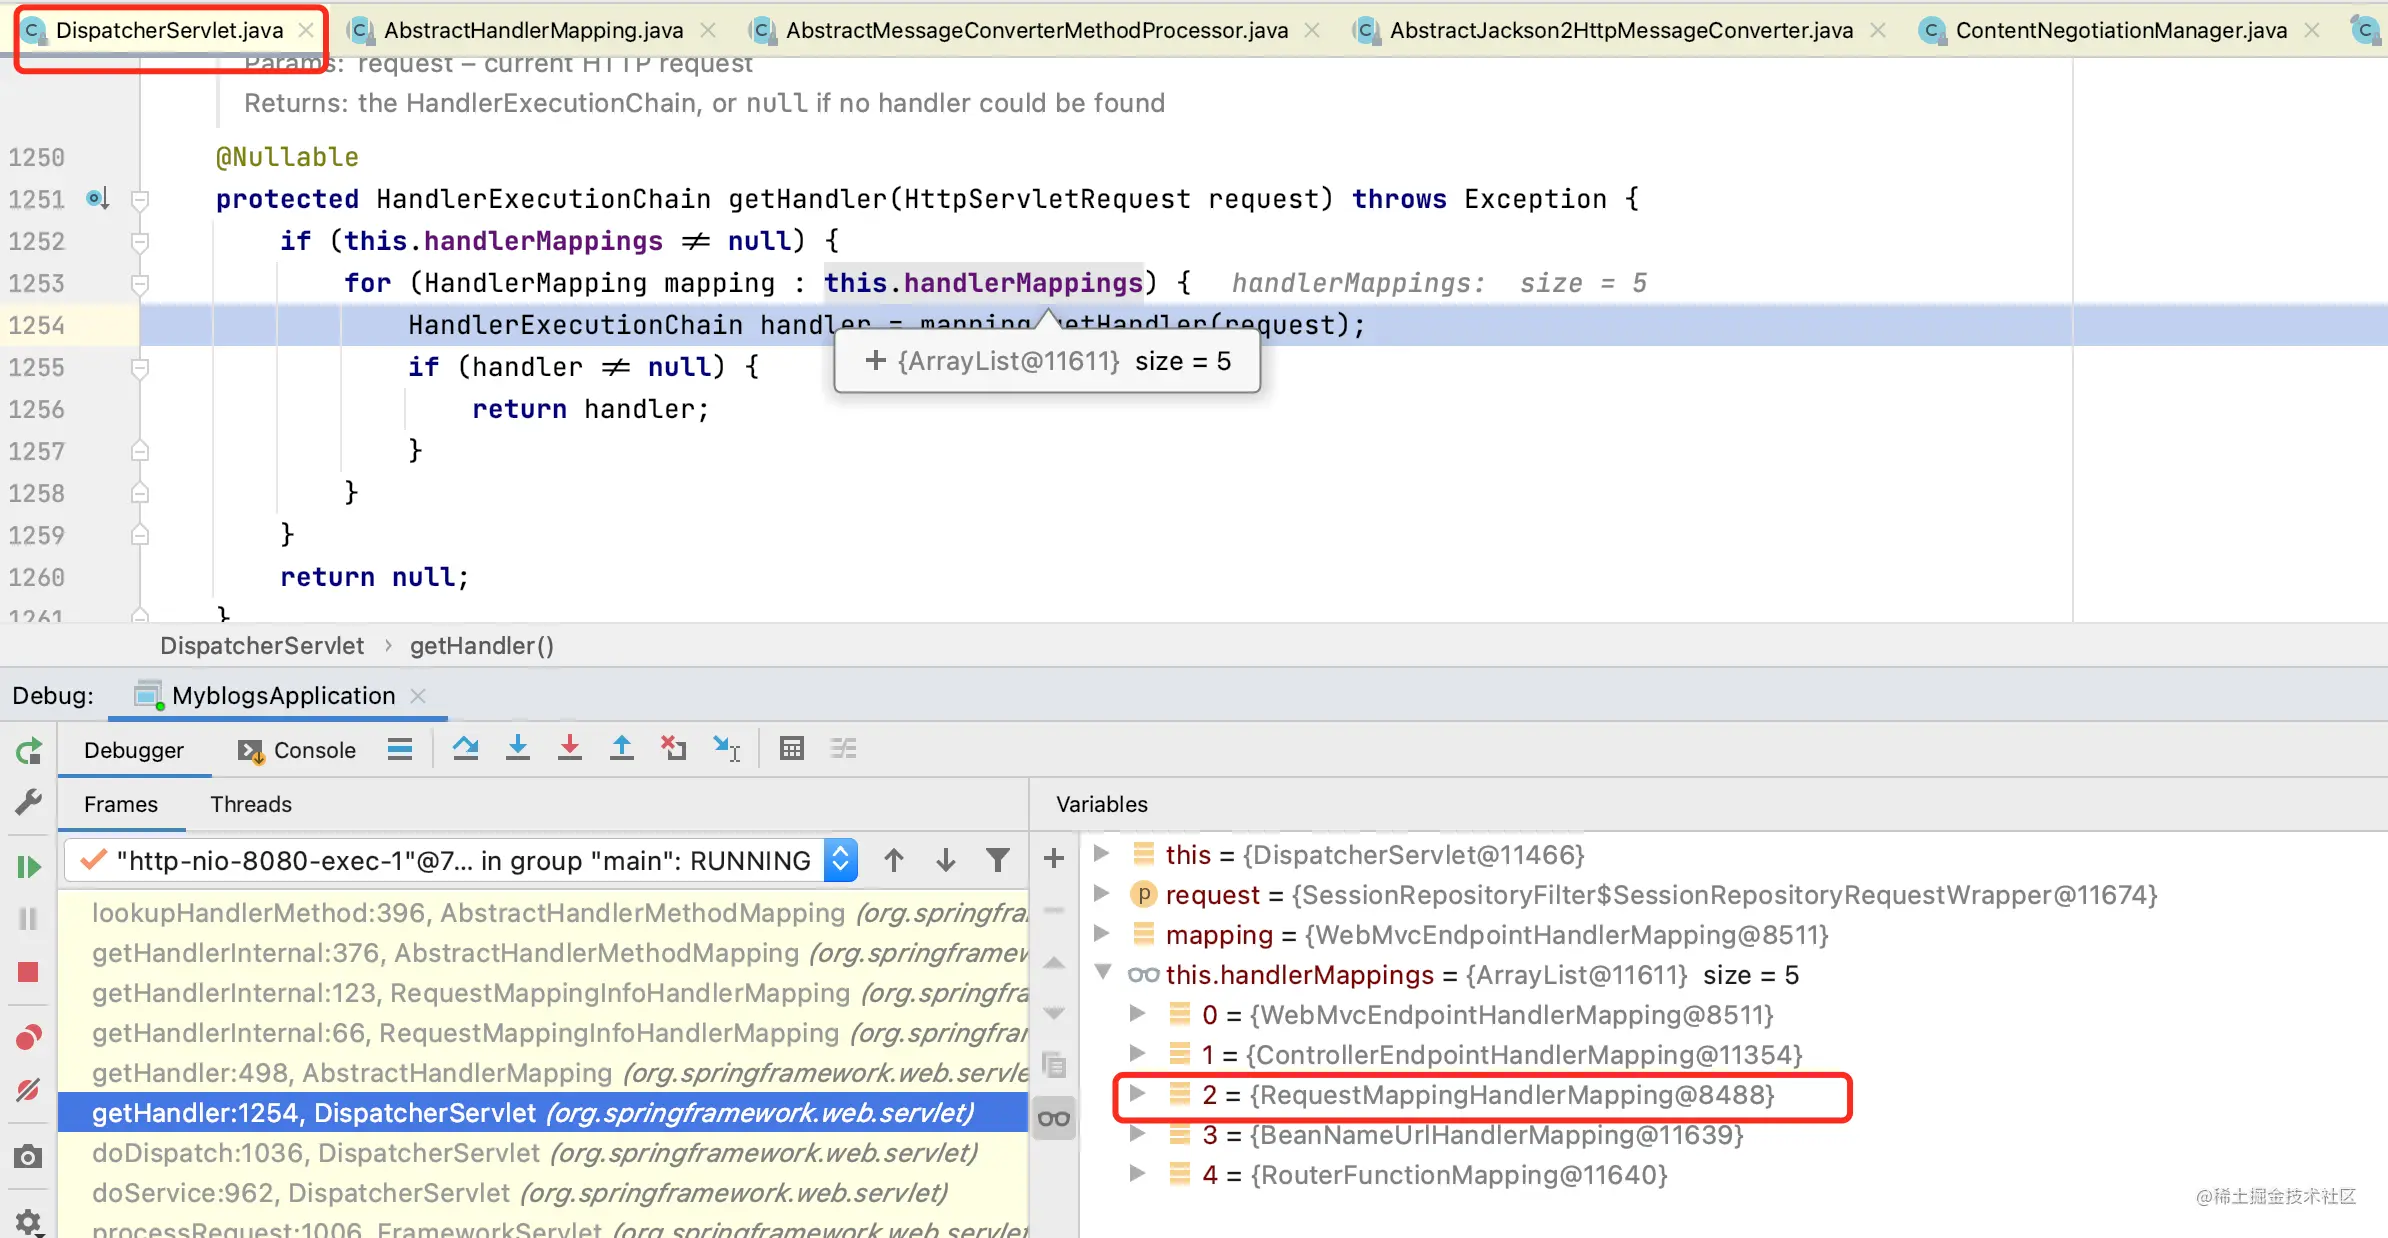
Task: Select lookupHandlerMethod:396 stack frame
Action: (543, 913)
